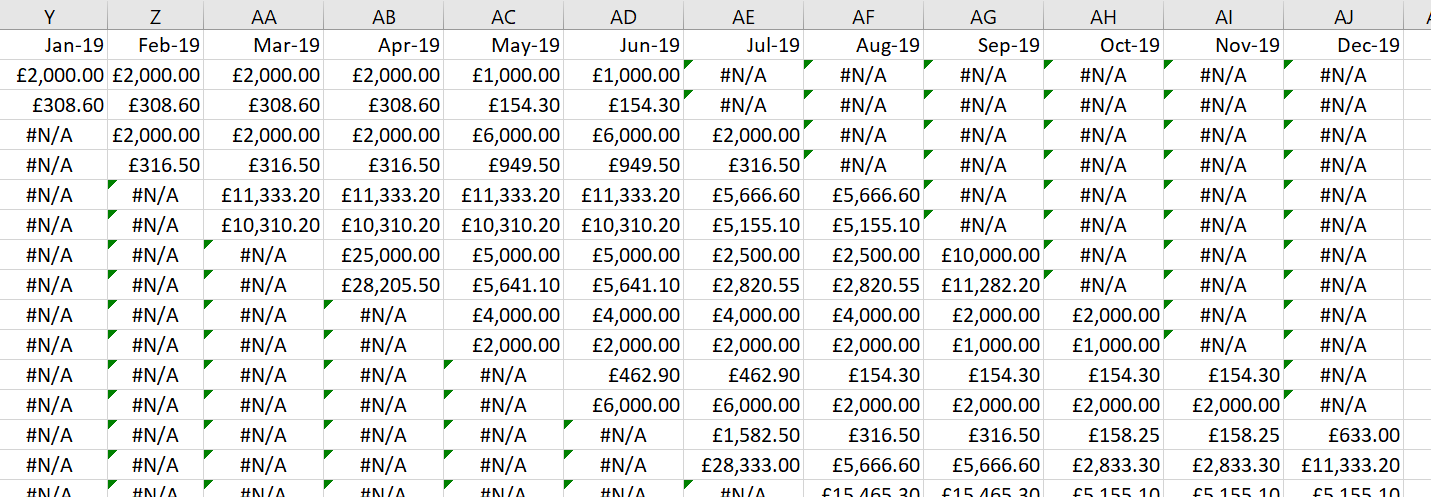Click the first #N/A cell under Jul-19
Screen dimensions: 1431x497
743,75
